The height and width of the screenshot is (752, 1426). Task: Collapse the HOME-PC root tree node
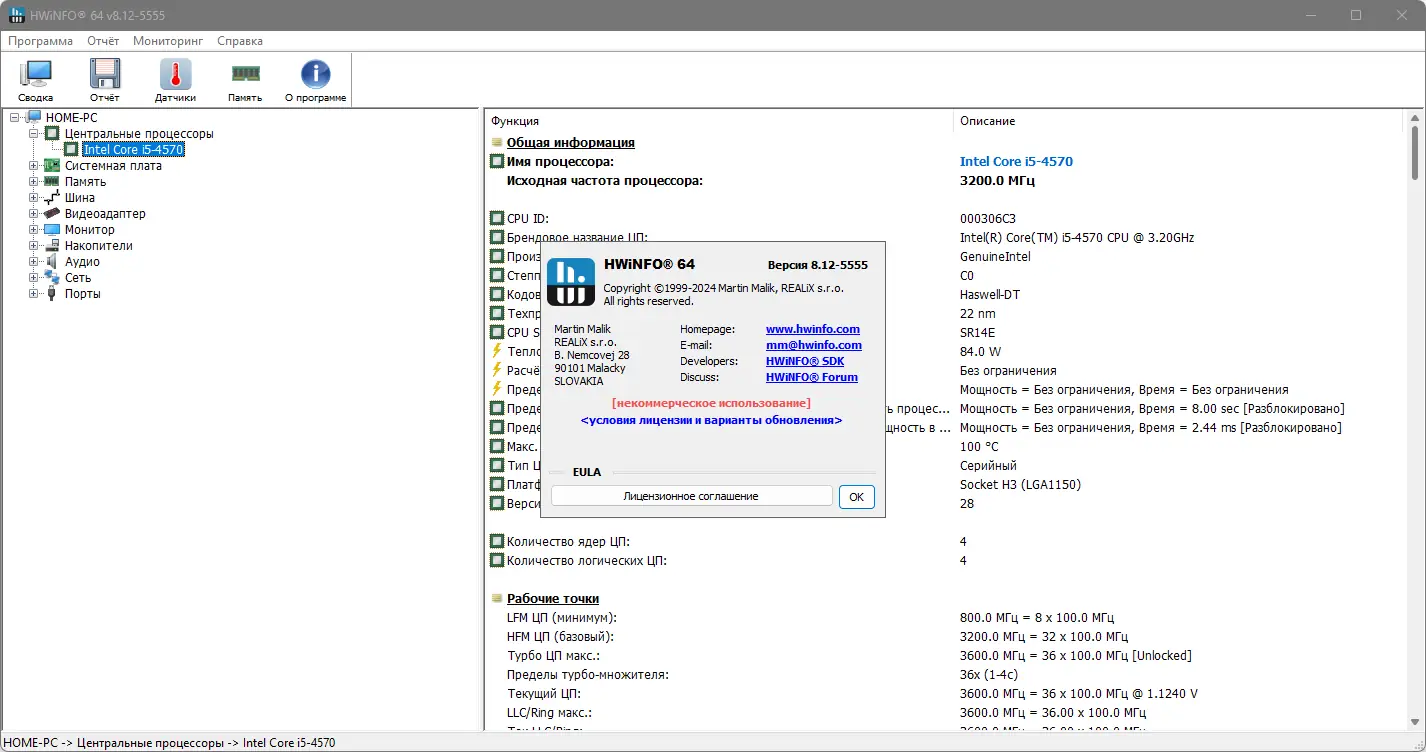[x=15, y=118]
